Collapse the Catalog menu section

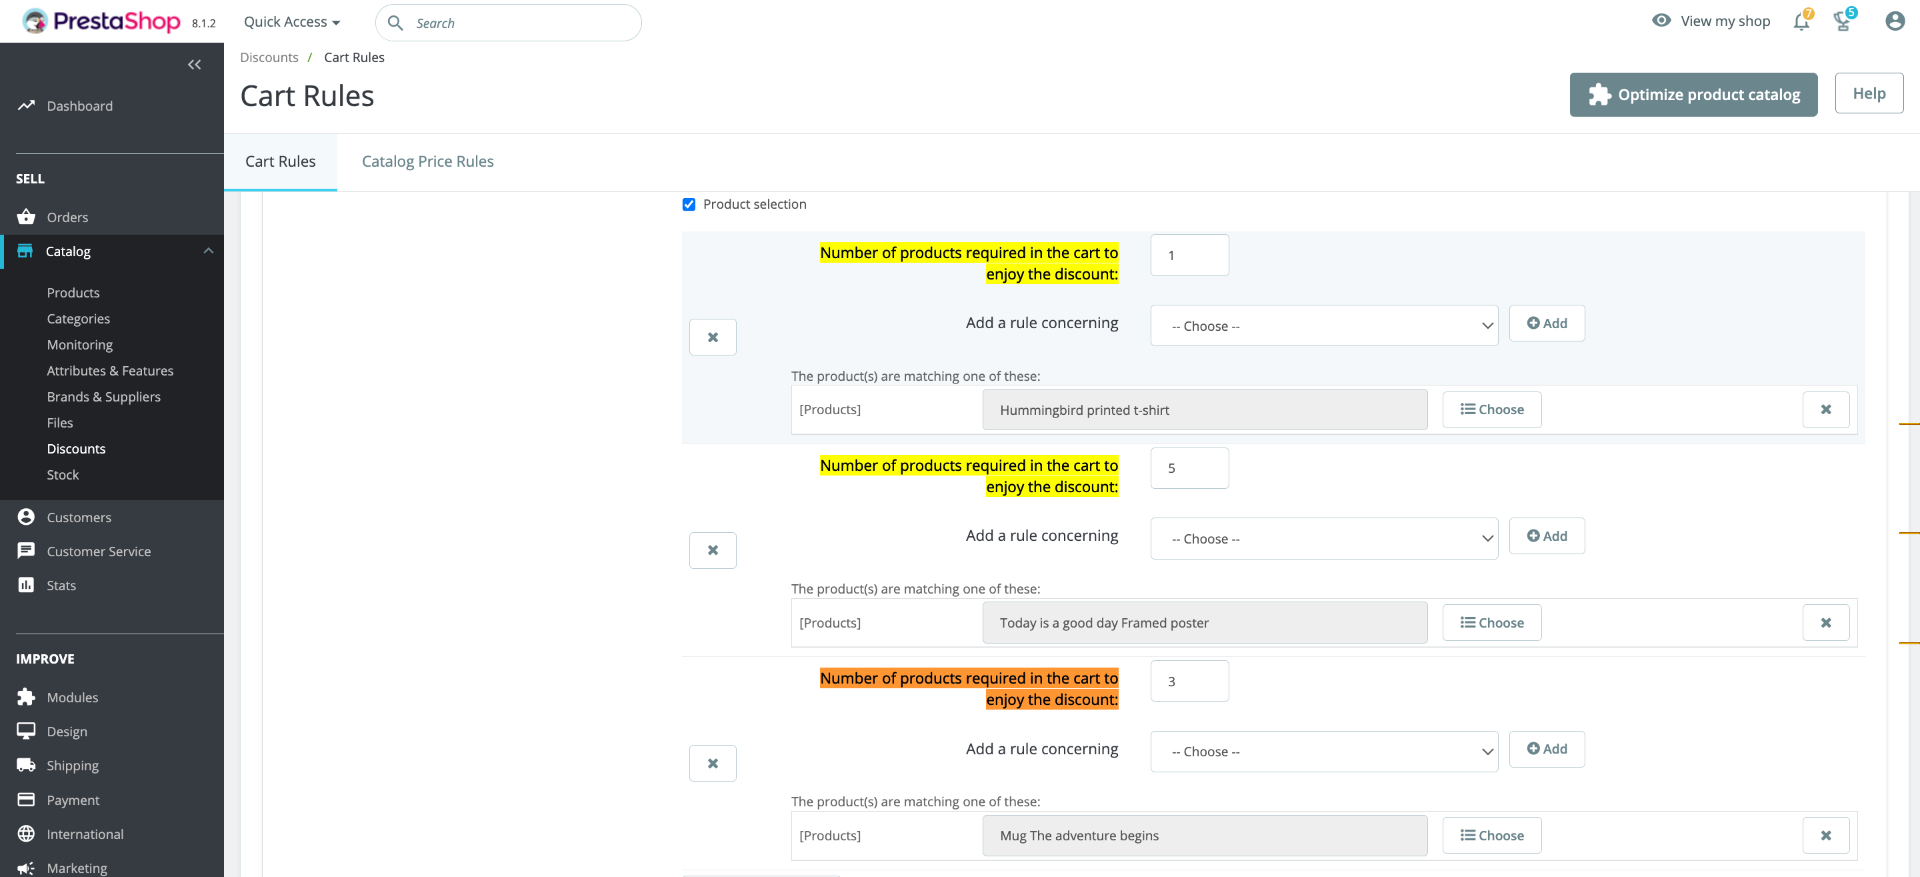208,251
